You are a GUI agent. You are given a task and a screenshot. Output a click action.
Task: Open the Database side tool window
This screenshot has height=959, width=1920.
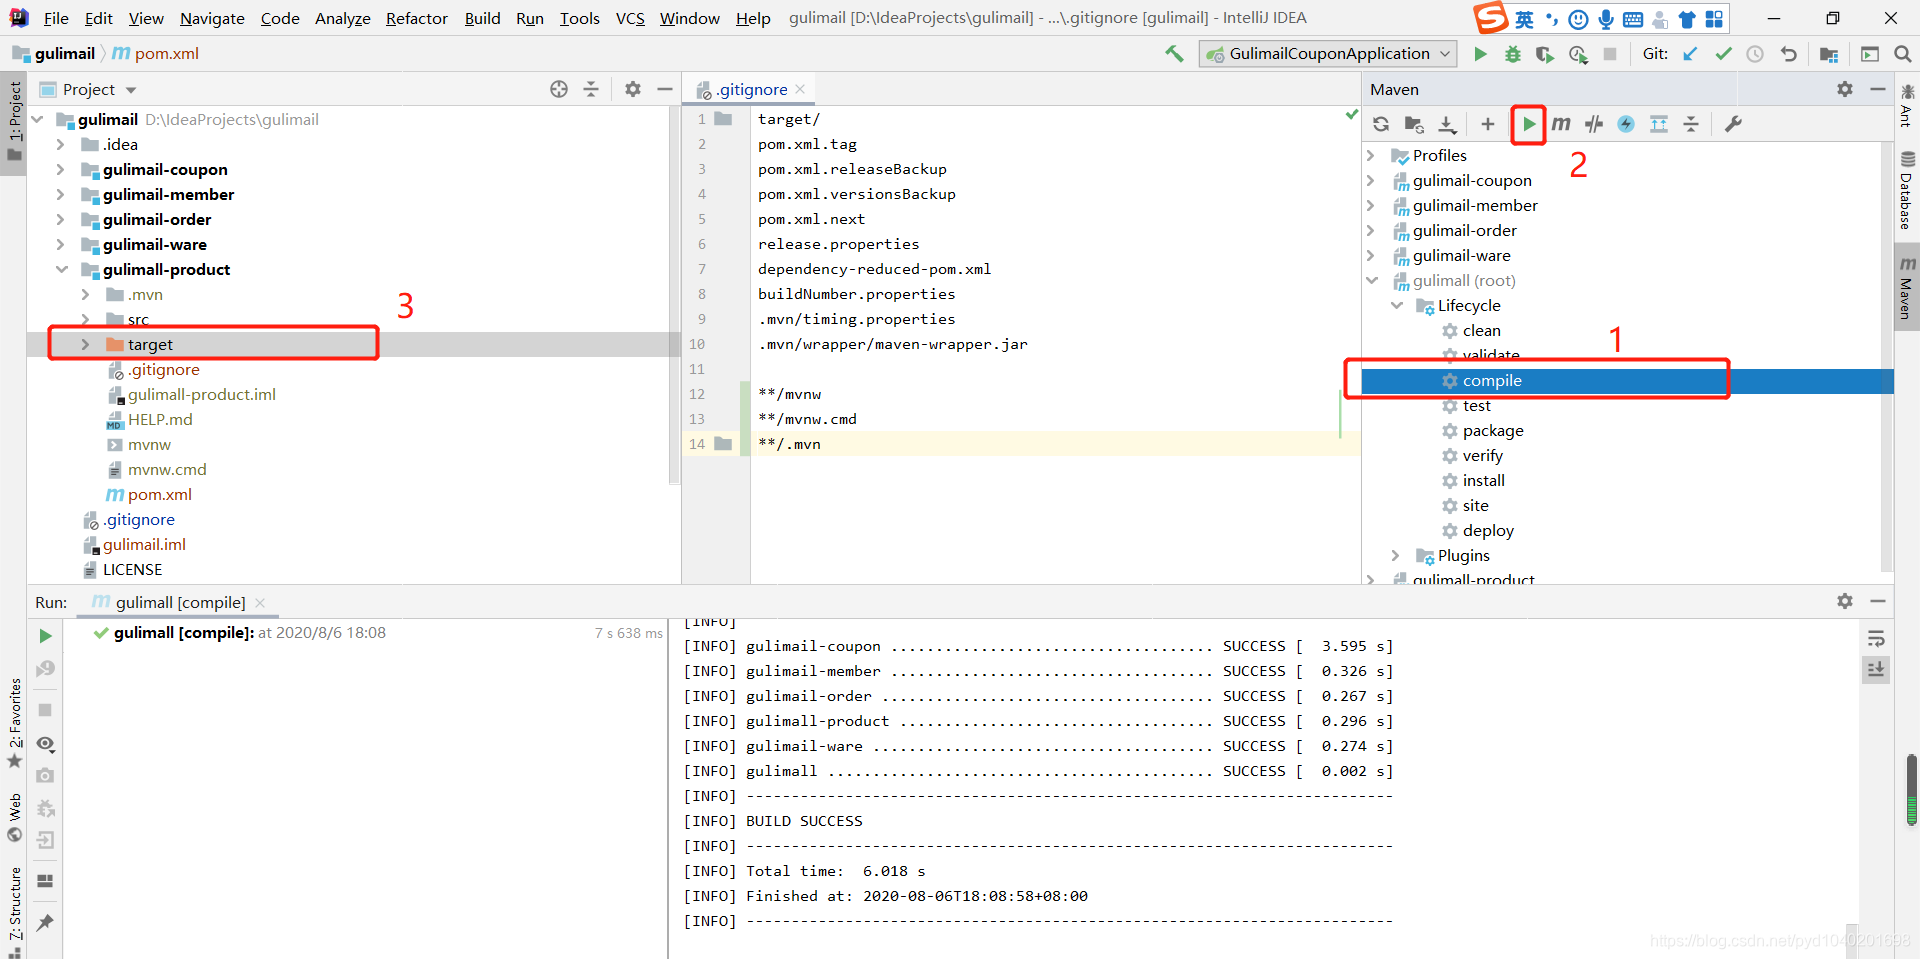point(1907,190)
